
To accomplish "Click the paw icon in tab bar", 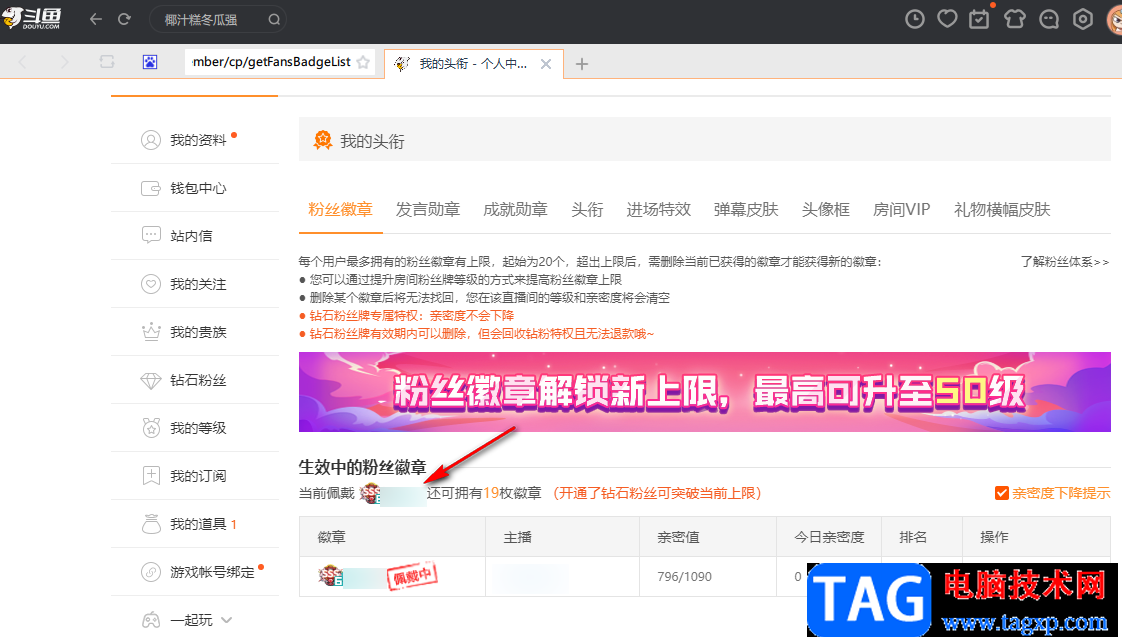I will tap(150, 62).
